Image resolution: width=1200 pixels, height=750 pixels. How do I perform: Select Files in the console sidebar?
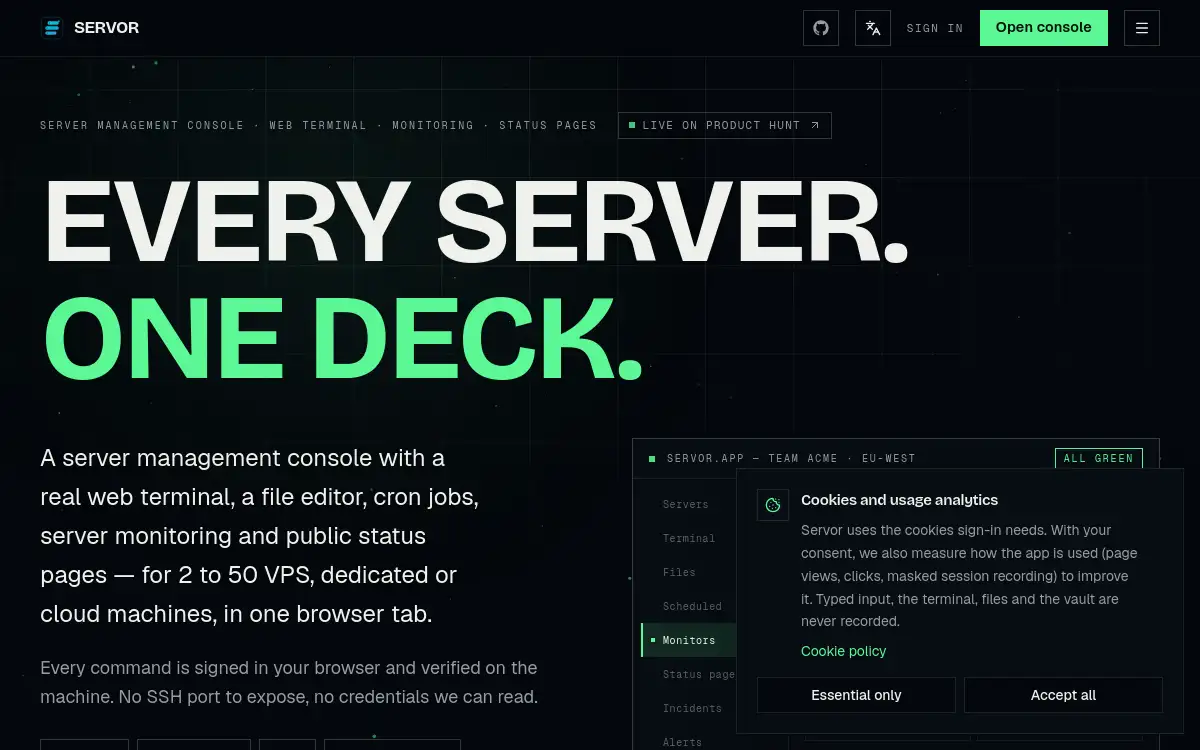pyautogui.click(x=679, y=572)
